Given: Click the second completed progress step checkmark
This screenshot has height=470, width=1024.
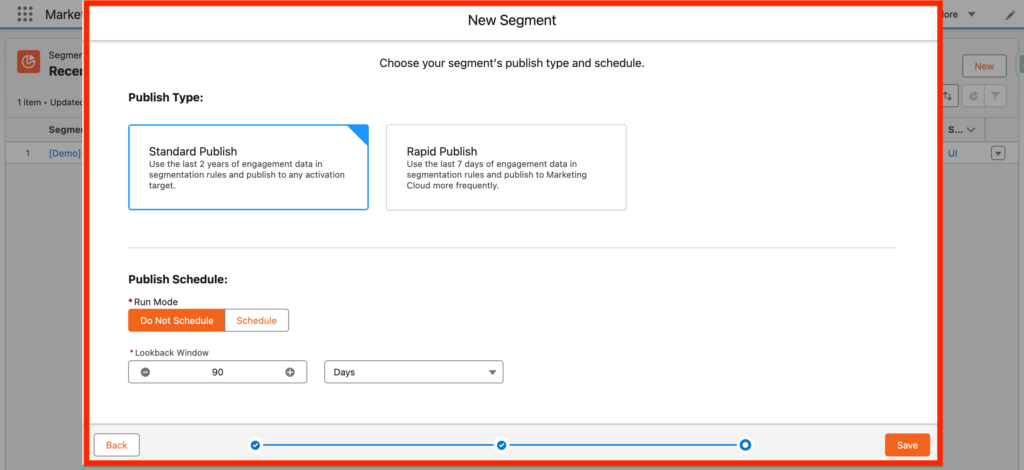Looking at the screenshot, I should click(501, 444).
